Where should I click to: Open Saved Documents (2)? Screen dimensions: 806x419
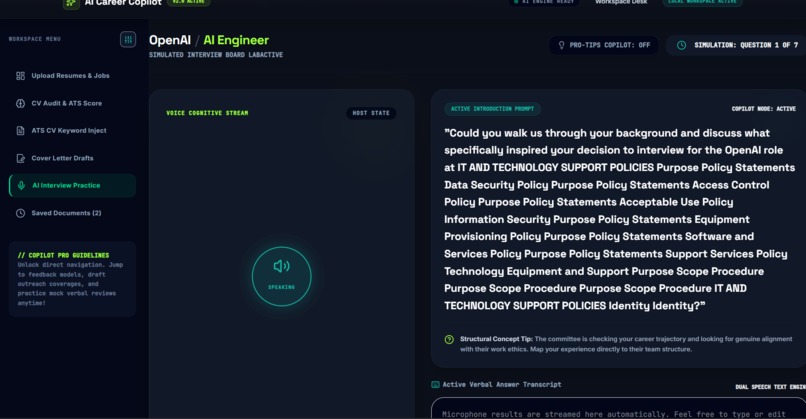(72, 213)
